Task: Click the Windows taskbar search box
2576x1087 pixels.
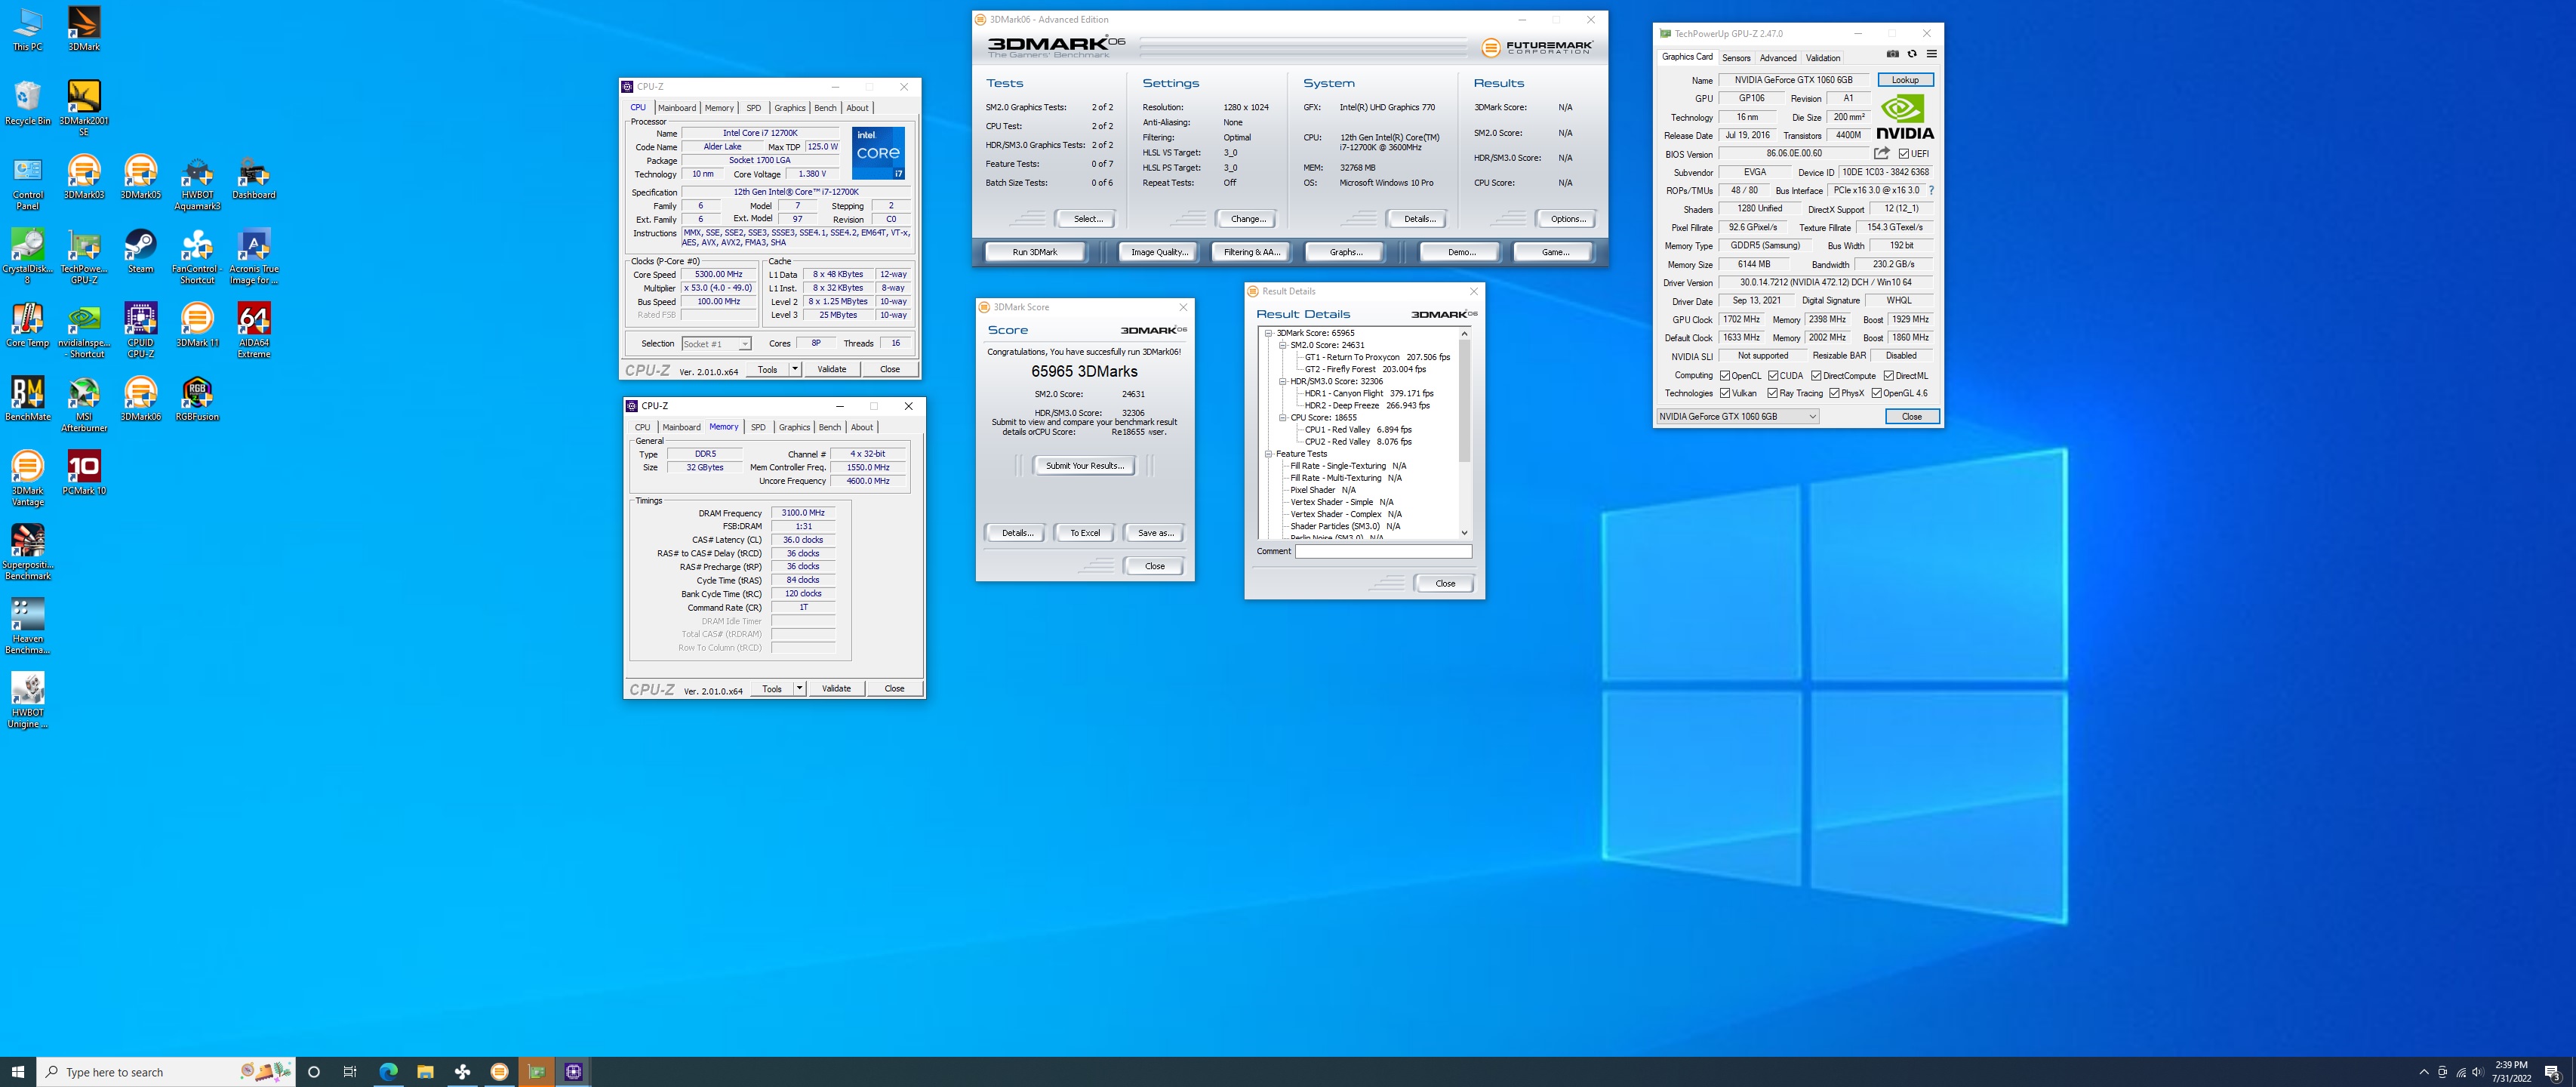Action: 166,1072
